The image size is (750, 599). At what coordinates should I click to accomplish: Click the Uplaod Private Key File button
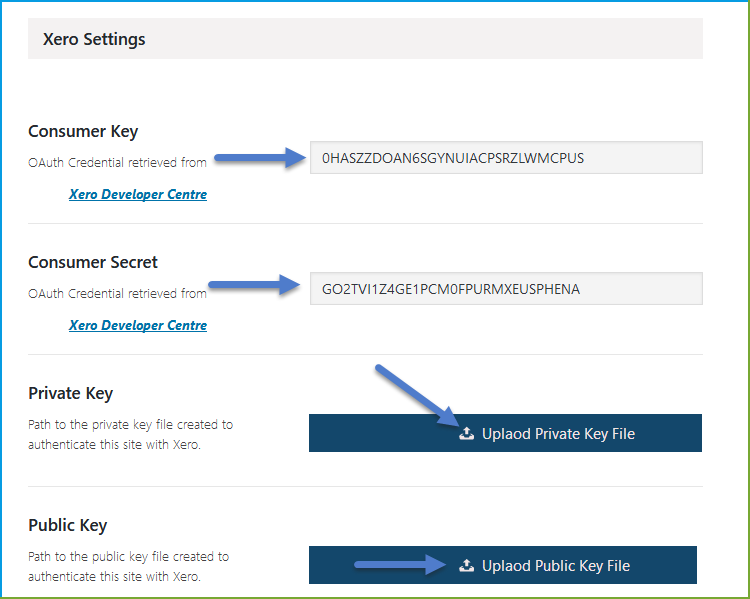point(505,433)
